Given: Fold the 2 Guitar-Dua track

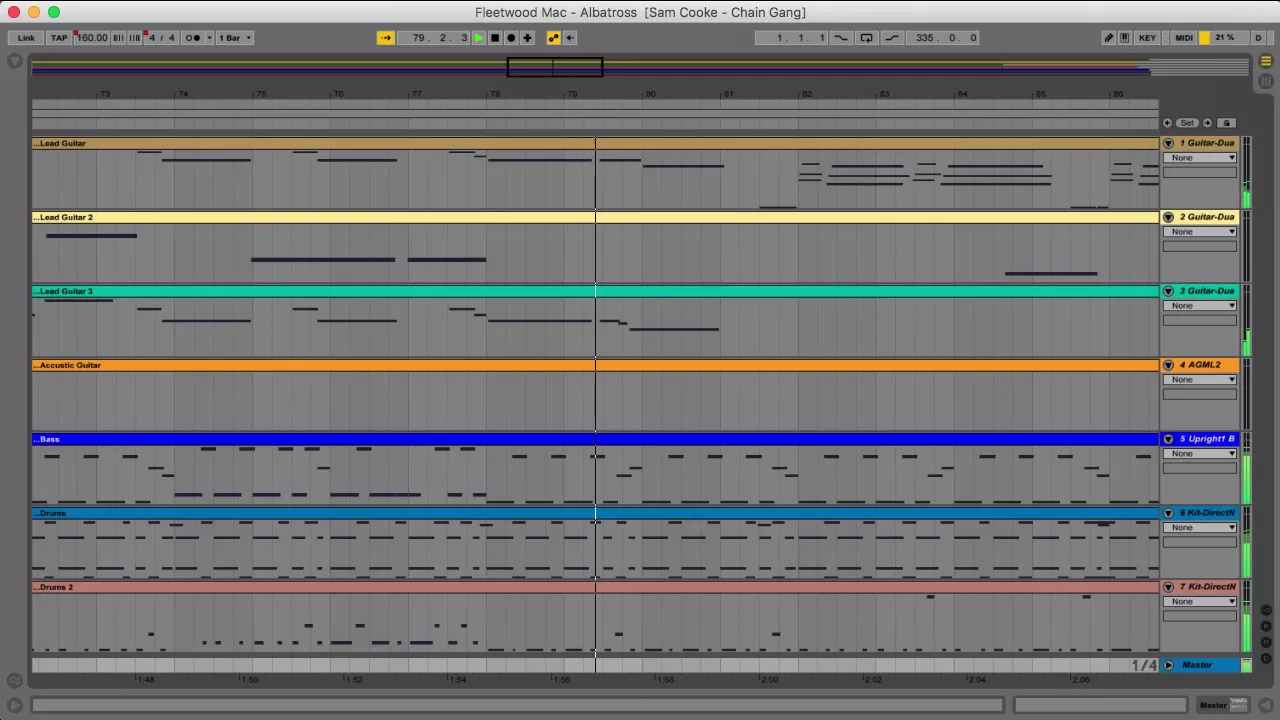Looking at the screenshot, I should pyautogui.click(x=1168, y=217).
